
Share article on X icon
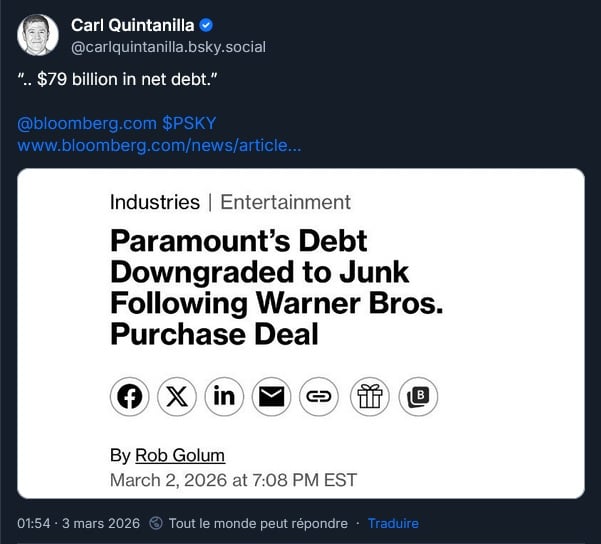tap(177, 397)
